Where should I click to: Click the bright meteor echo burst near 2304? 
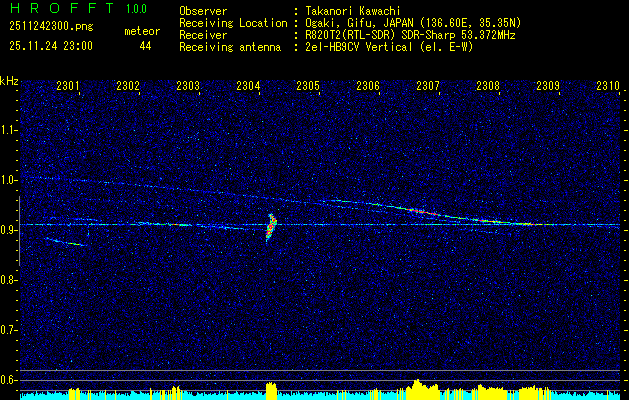(271, 227)
